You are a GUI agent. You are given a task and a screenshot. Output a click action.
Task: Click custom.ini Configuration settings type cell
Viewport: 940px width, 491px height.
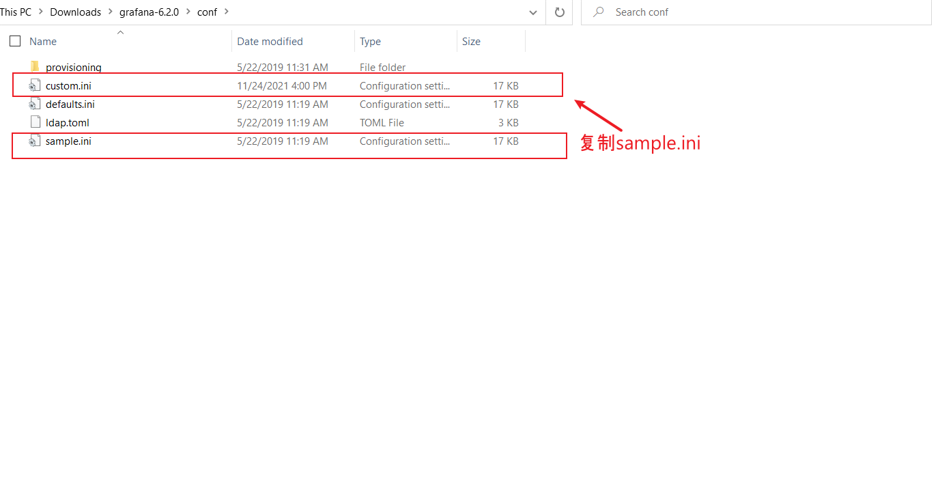[405, 86]
